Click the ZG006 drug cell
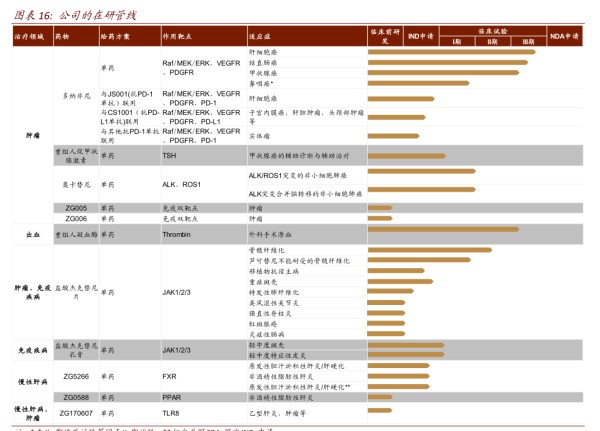Image resolution: width=600 pixels, height=431 pixels. pyautogui.click(x=76, y=219)
